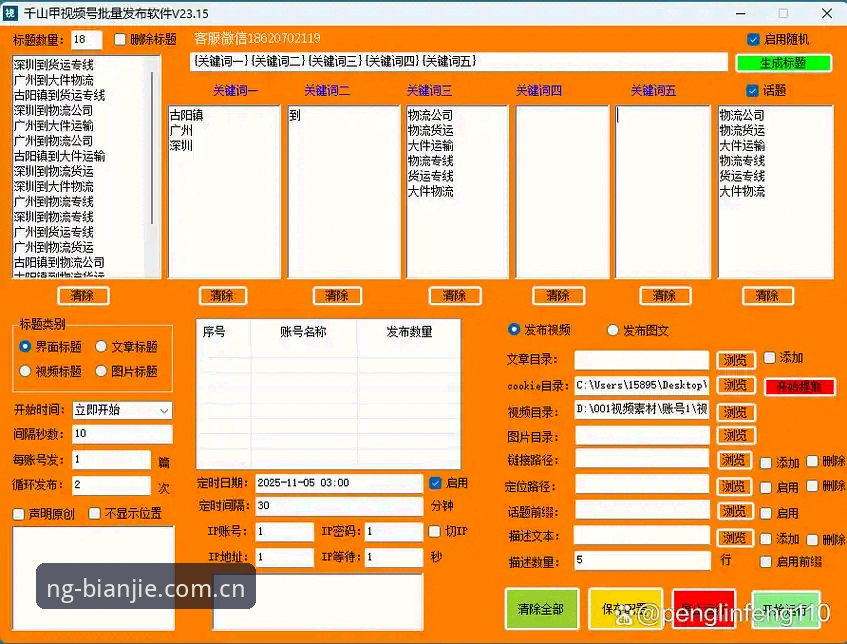Click 浏览 for 图片目录

click(x=735, y=435)
